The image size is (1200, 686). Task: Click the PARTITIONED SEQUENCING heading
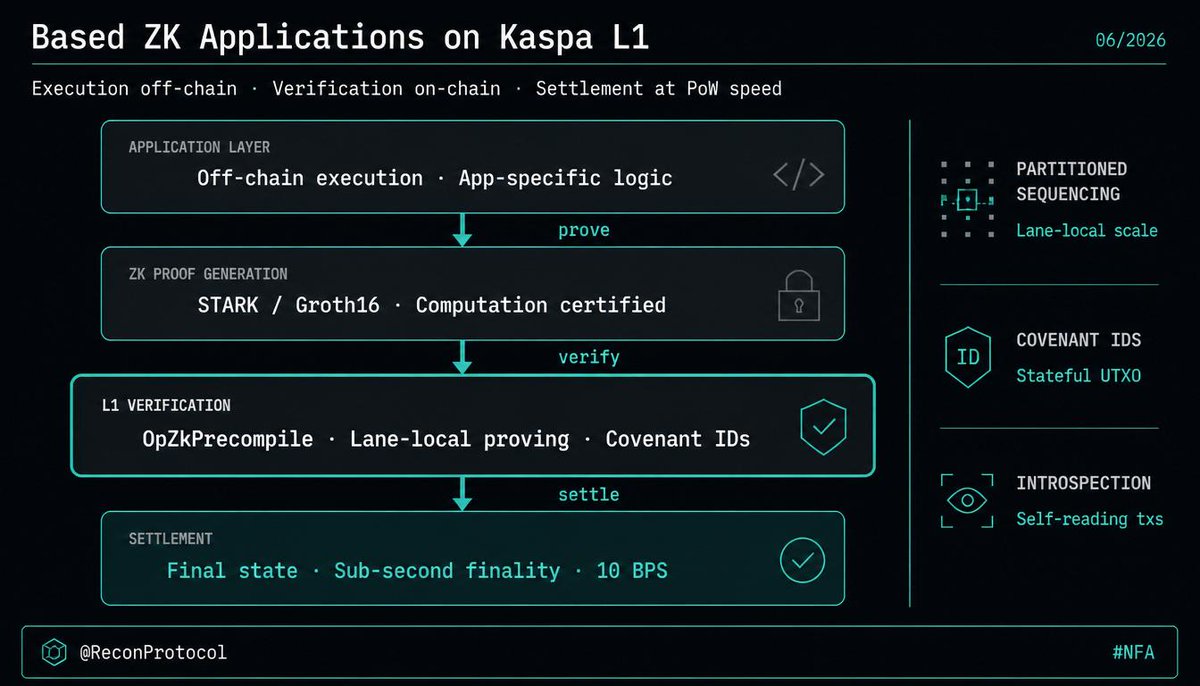pos(1071,181)
